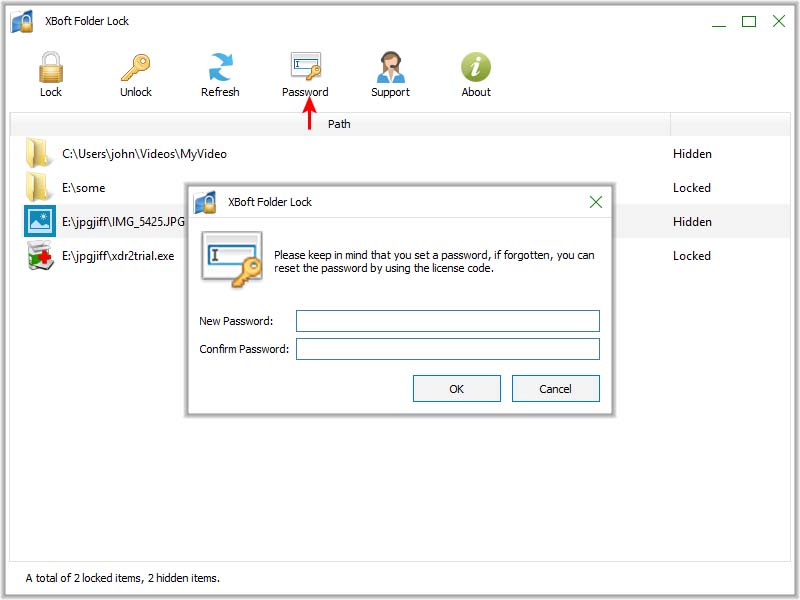Open the Support agent icon
800x600 pixels.
[390, 67]
